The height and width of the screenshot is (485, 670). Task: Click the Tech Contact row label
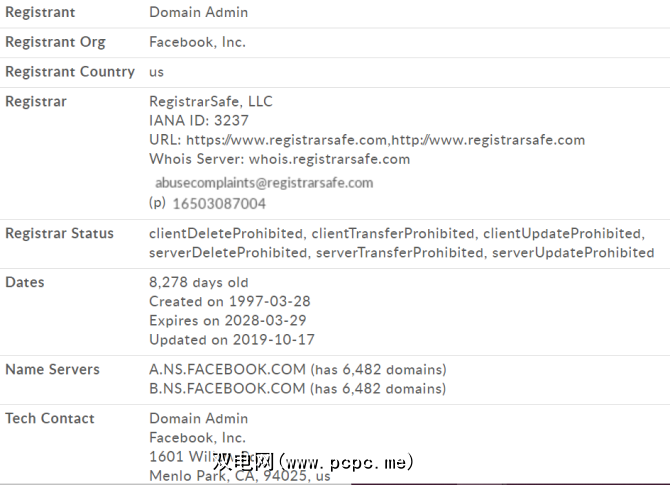50,418
